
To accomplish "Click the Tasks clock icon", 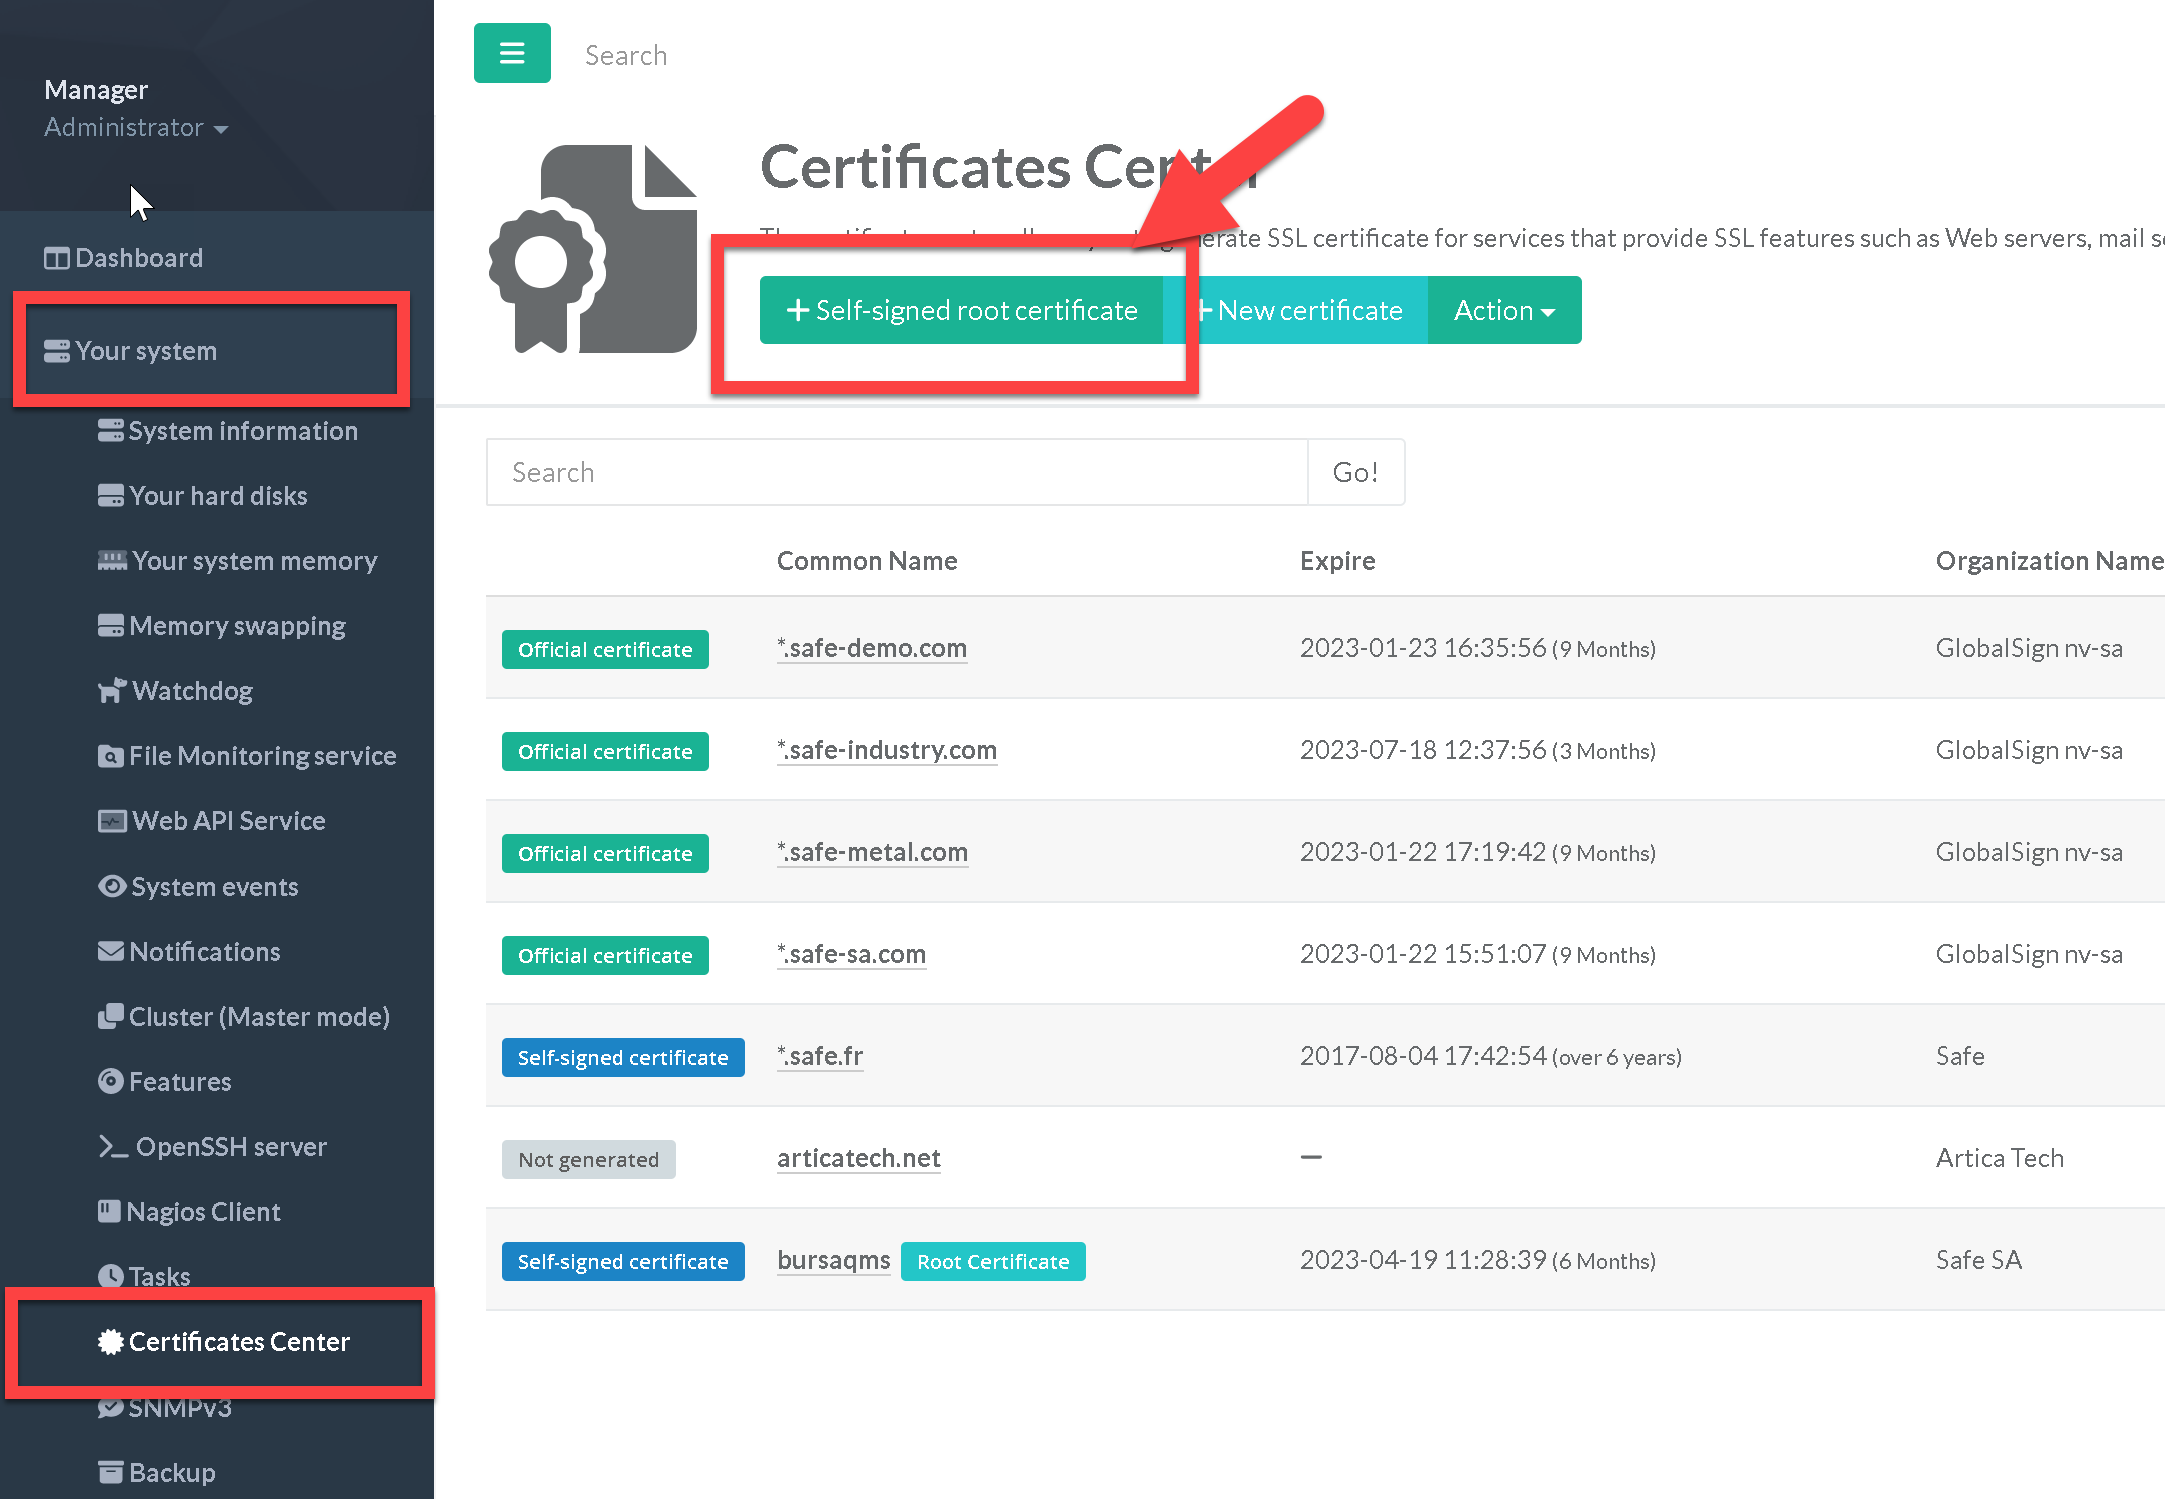I will (111, 1276).
